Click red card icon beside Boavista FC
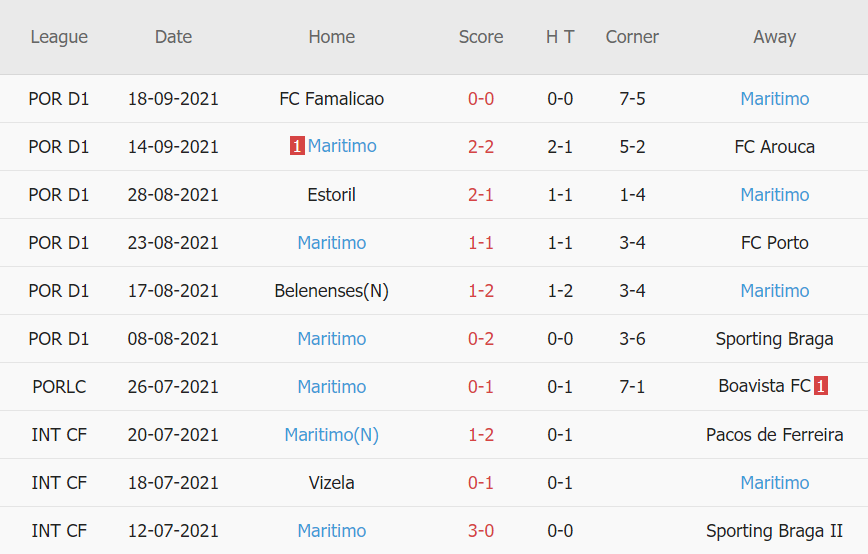868x554 pixels. 821,387
